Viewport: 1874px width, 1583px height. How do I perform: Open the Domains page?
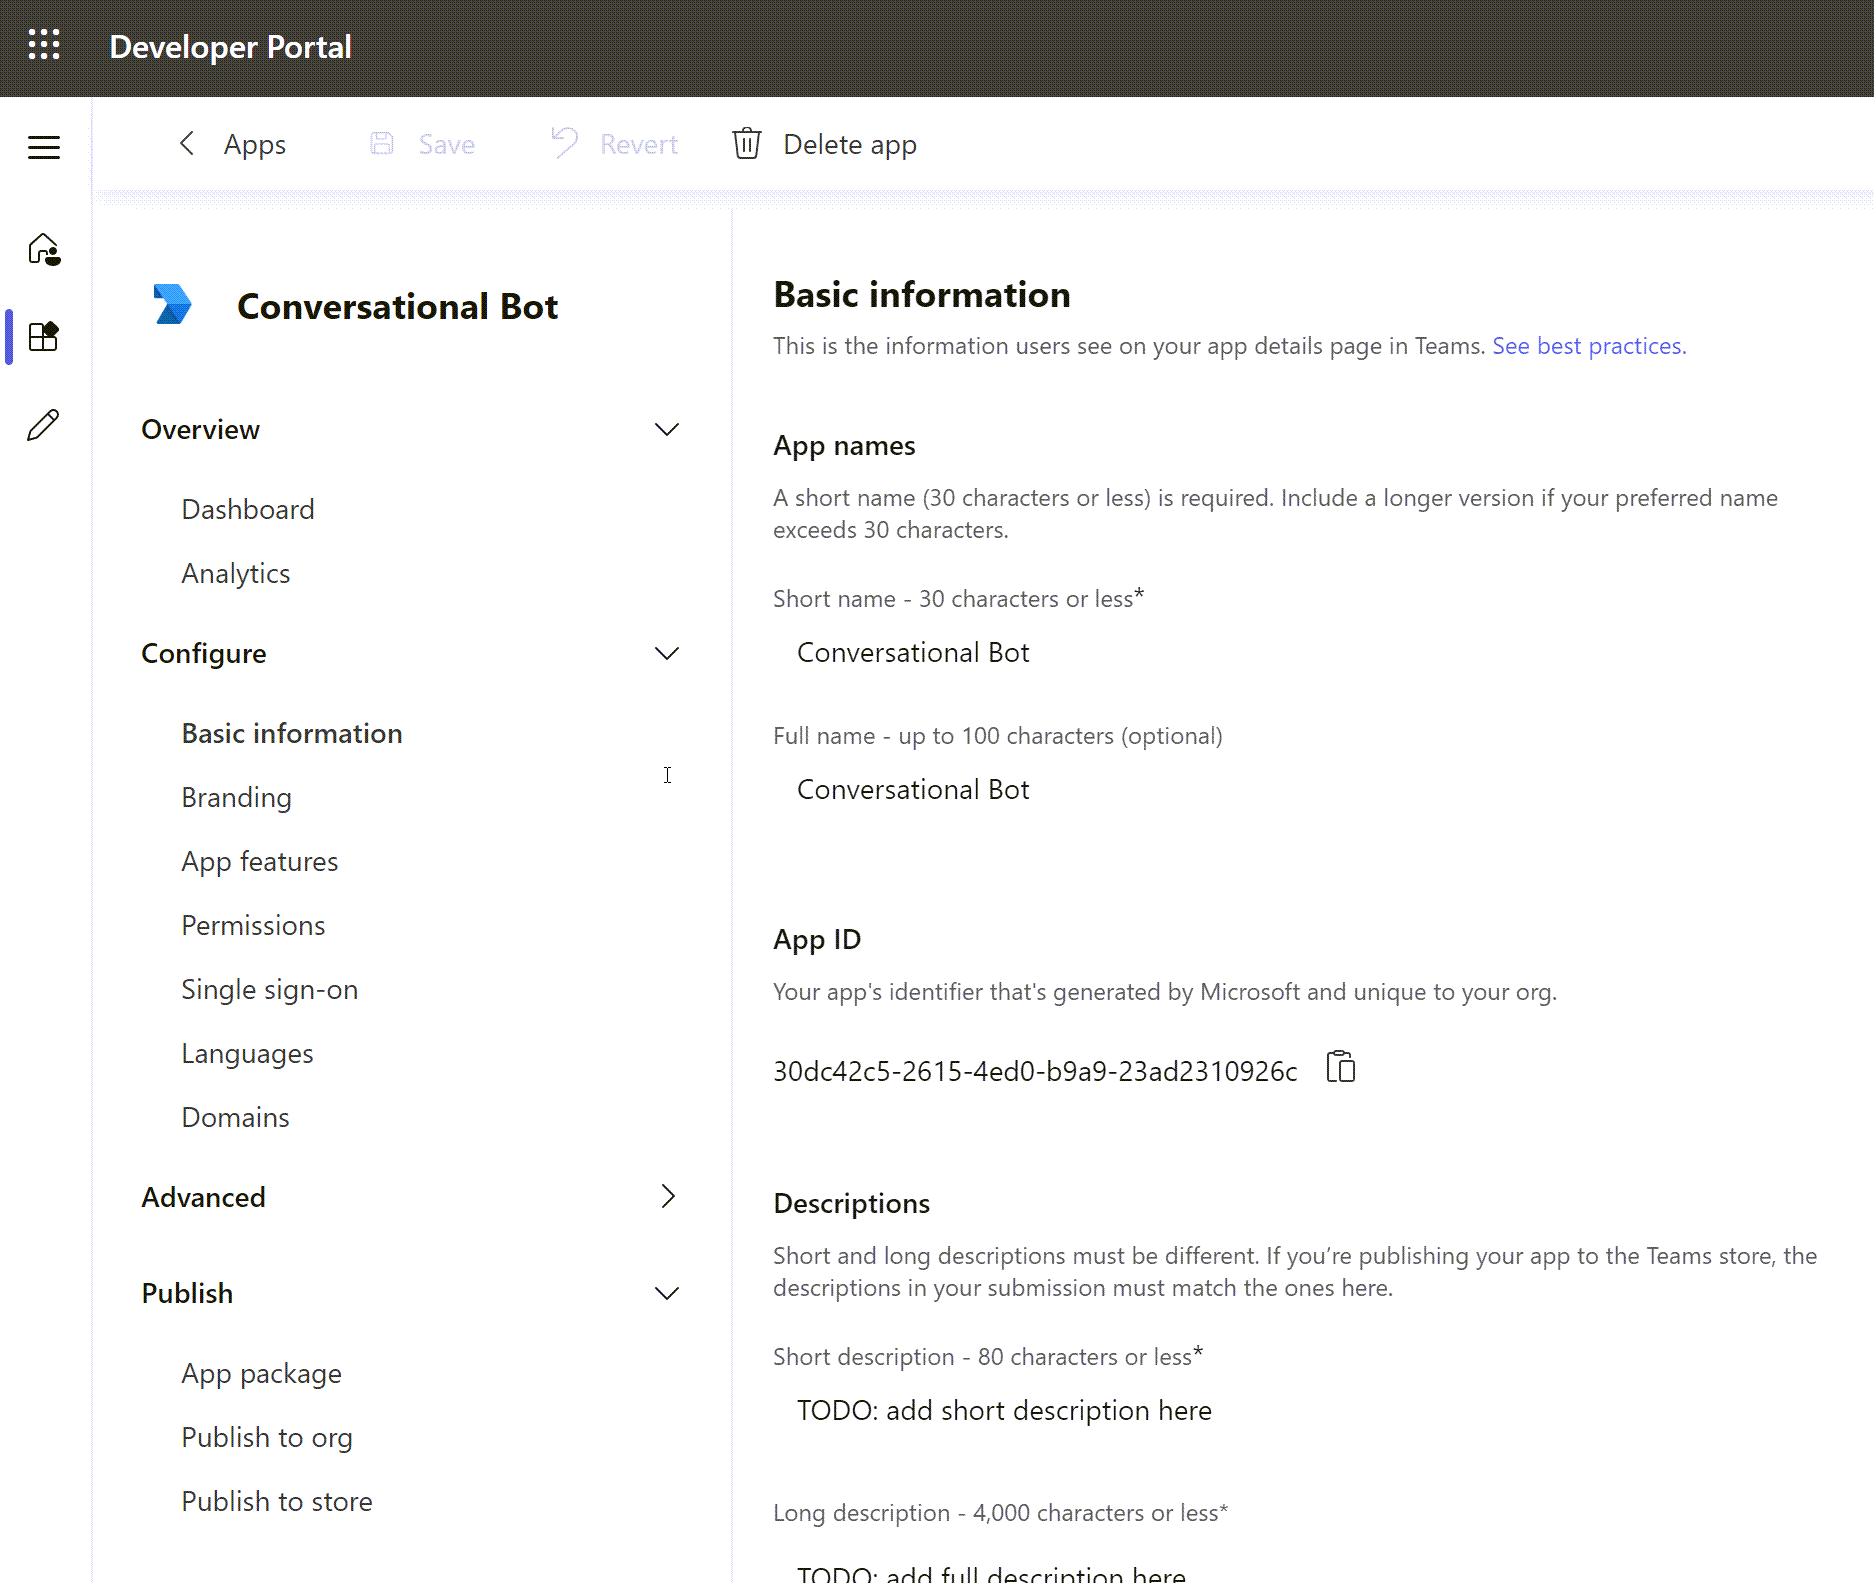(236, 1117)
